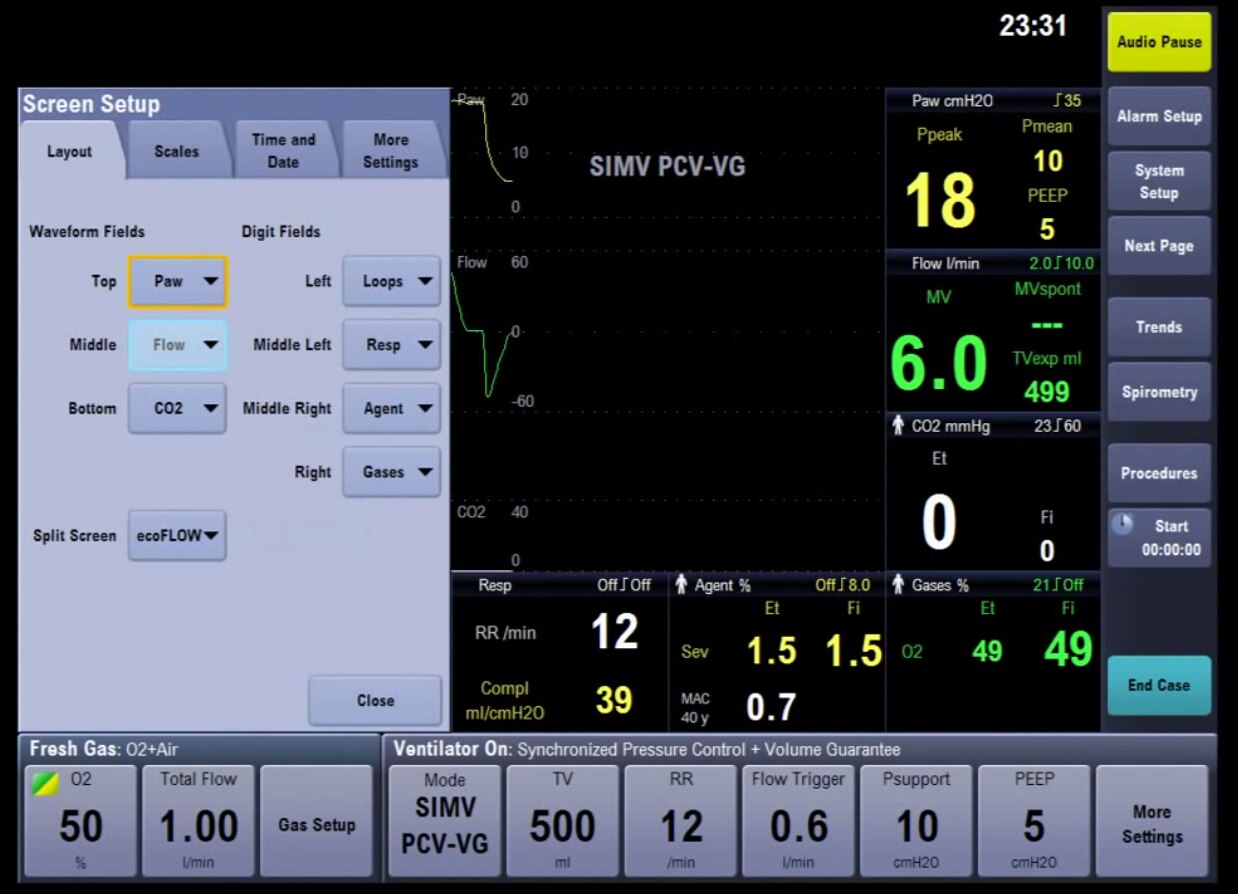Open the Top waveform Paw dropdown
1238x894 pixels.
pyautogui.click(x=177, y=281)
